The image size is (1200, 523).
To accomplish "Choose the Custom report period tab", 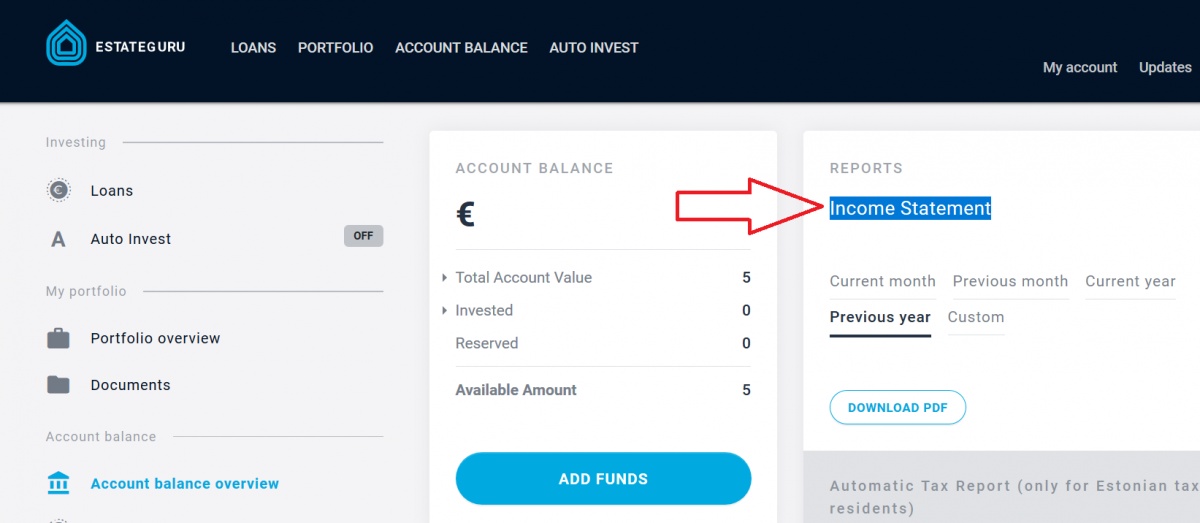I will tap(975, 318).
